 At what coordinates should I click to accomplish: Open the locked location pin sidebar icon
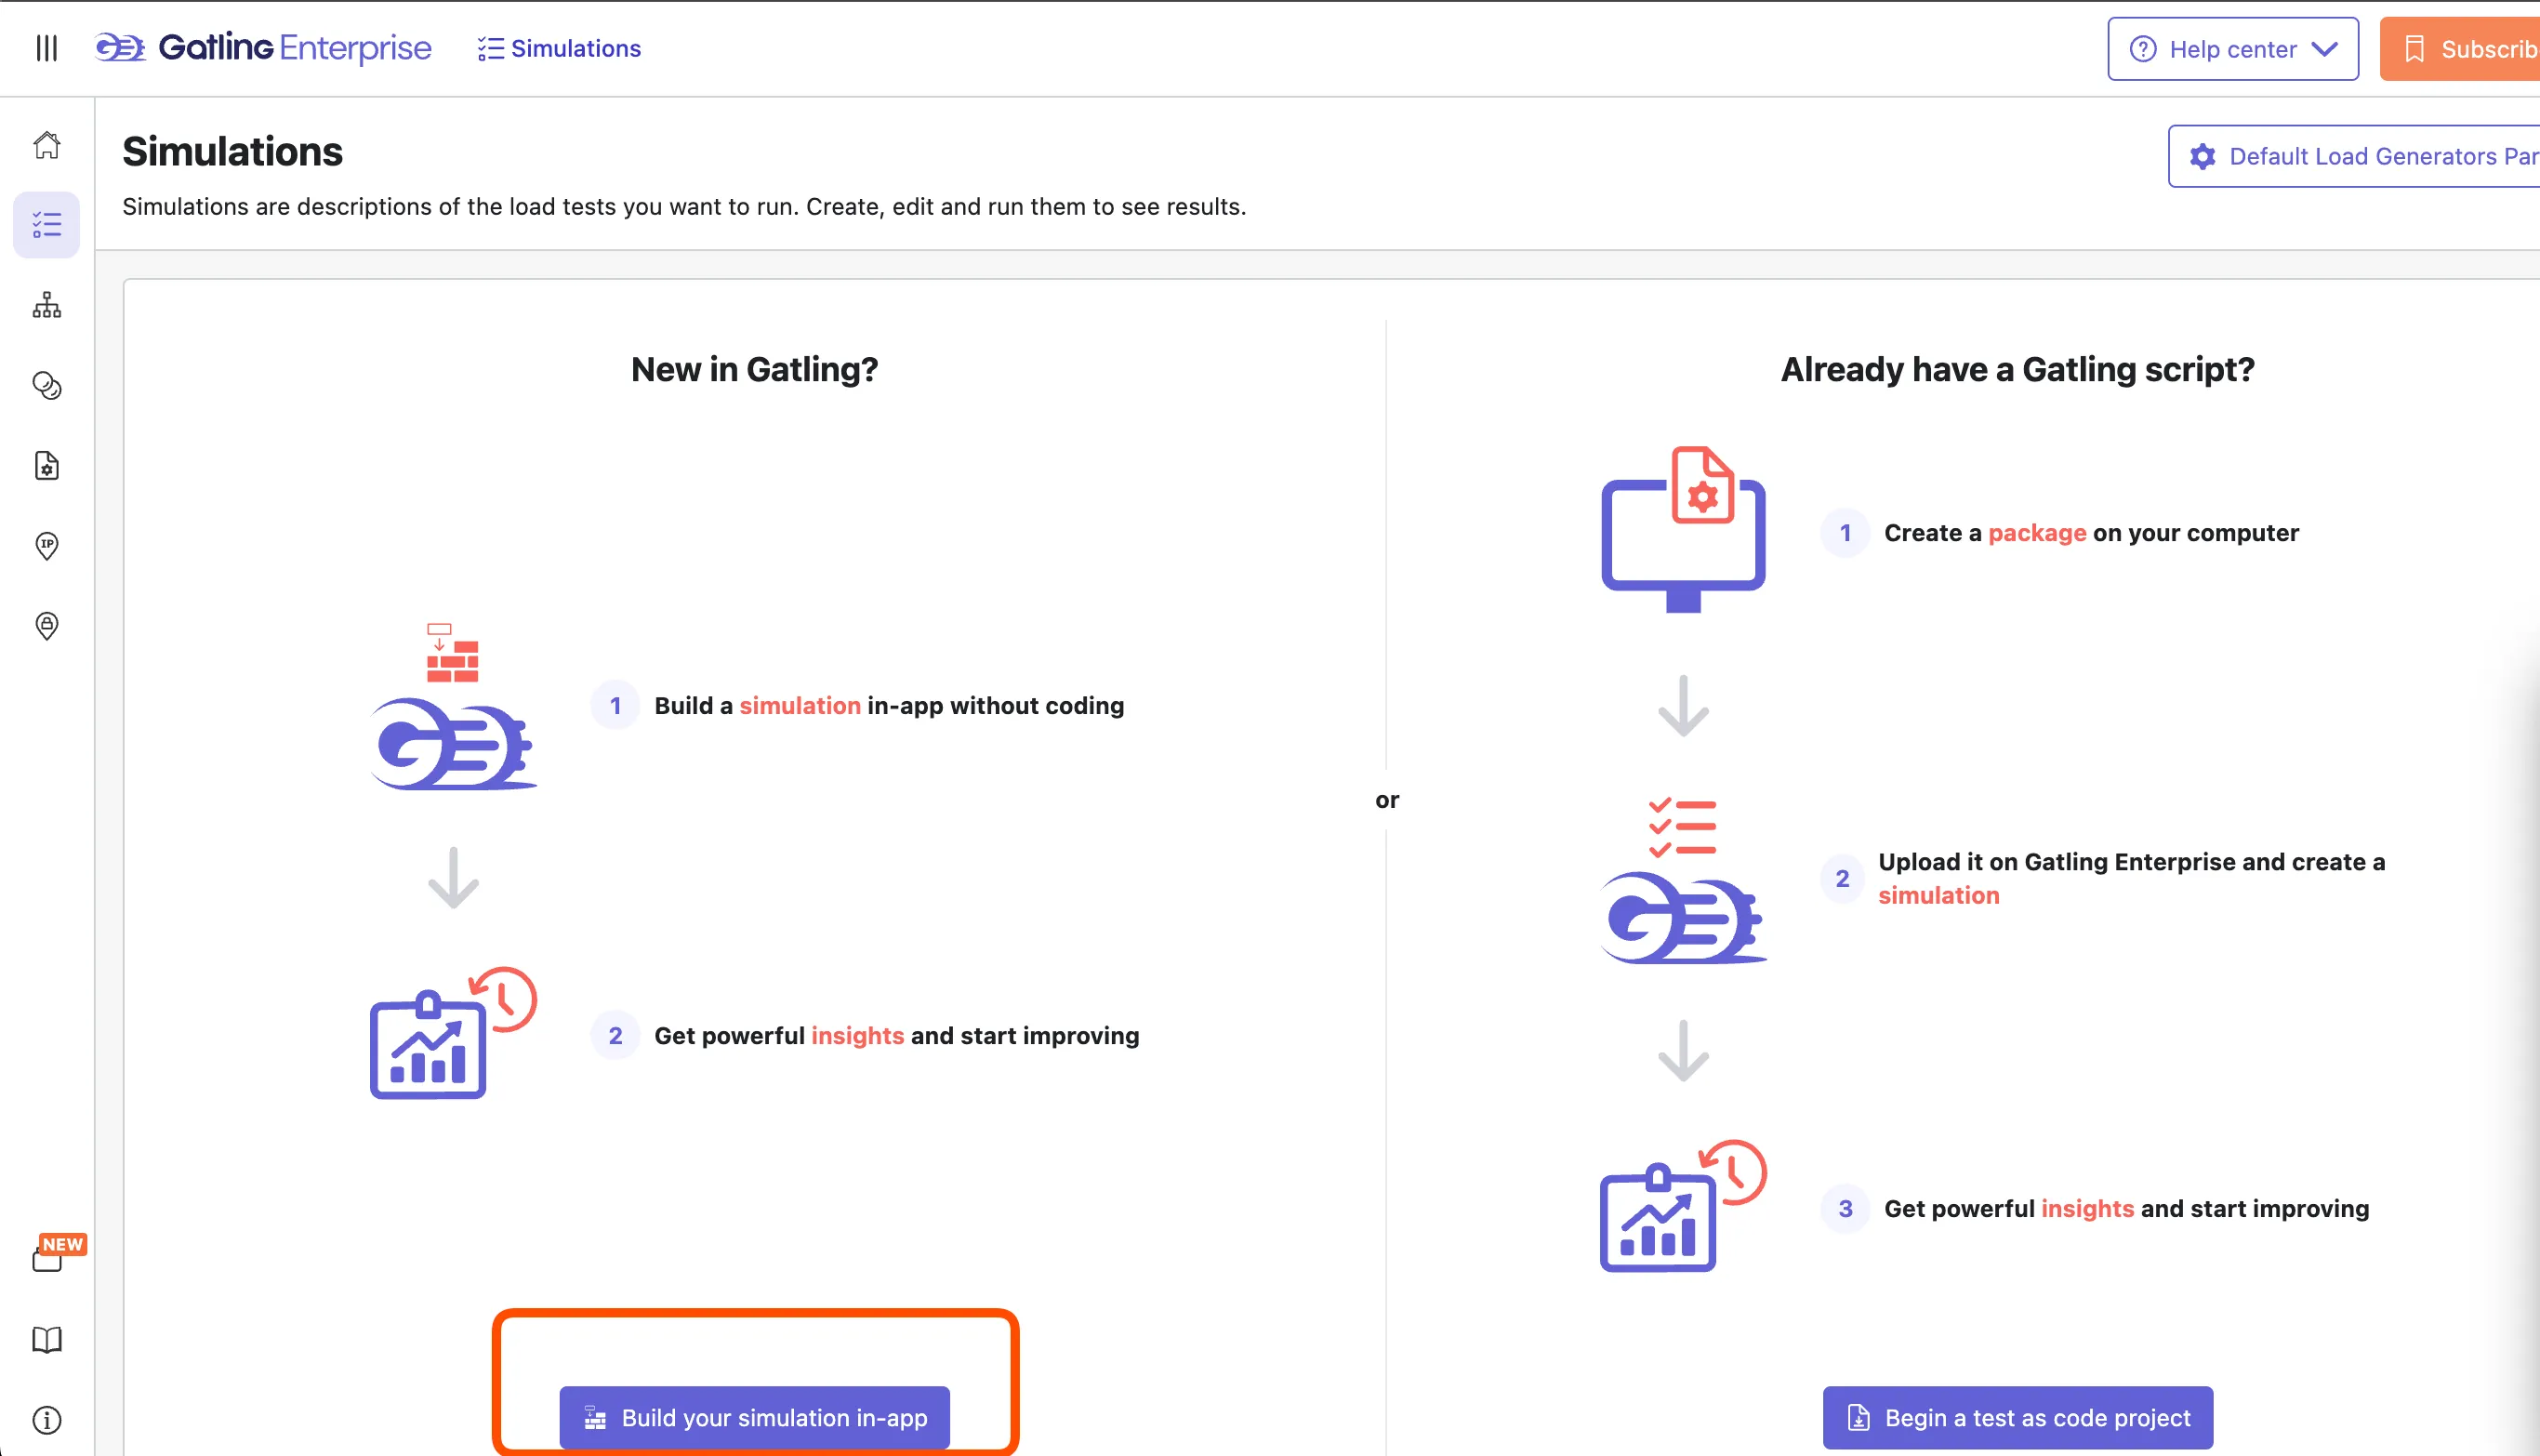47,626
